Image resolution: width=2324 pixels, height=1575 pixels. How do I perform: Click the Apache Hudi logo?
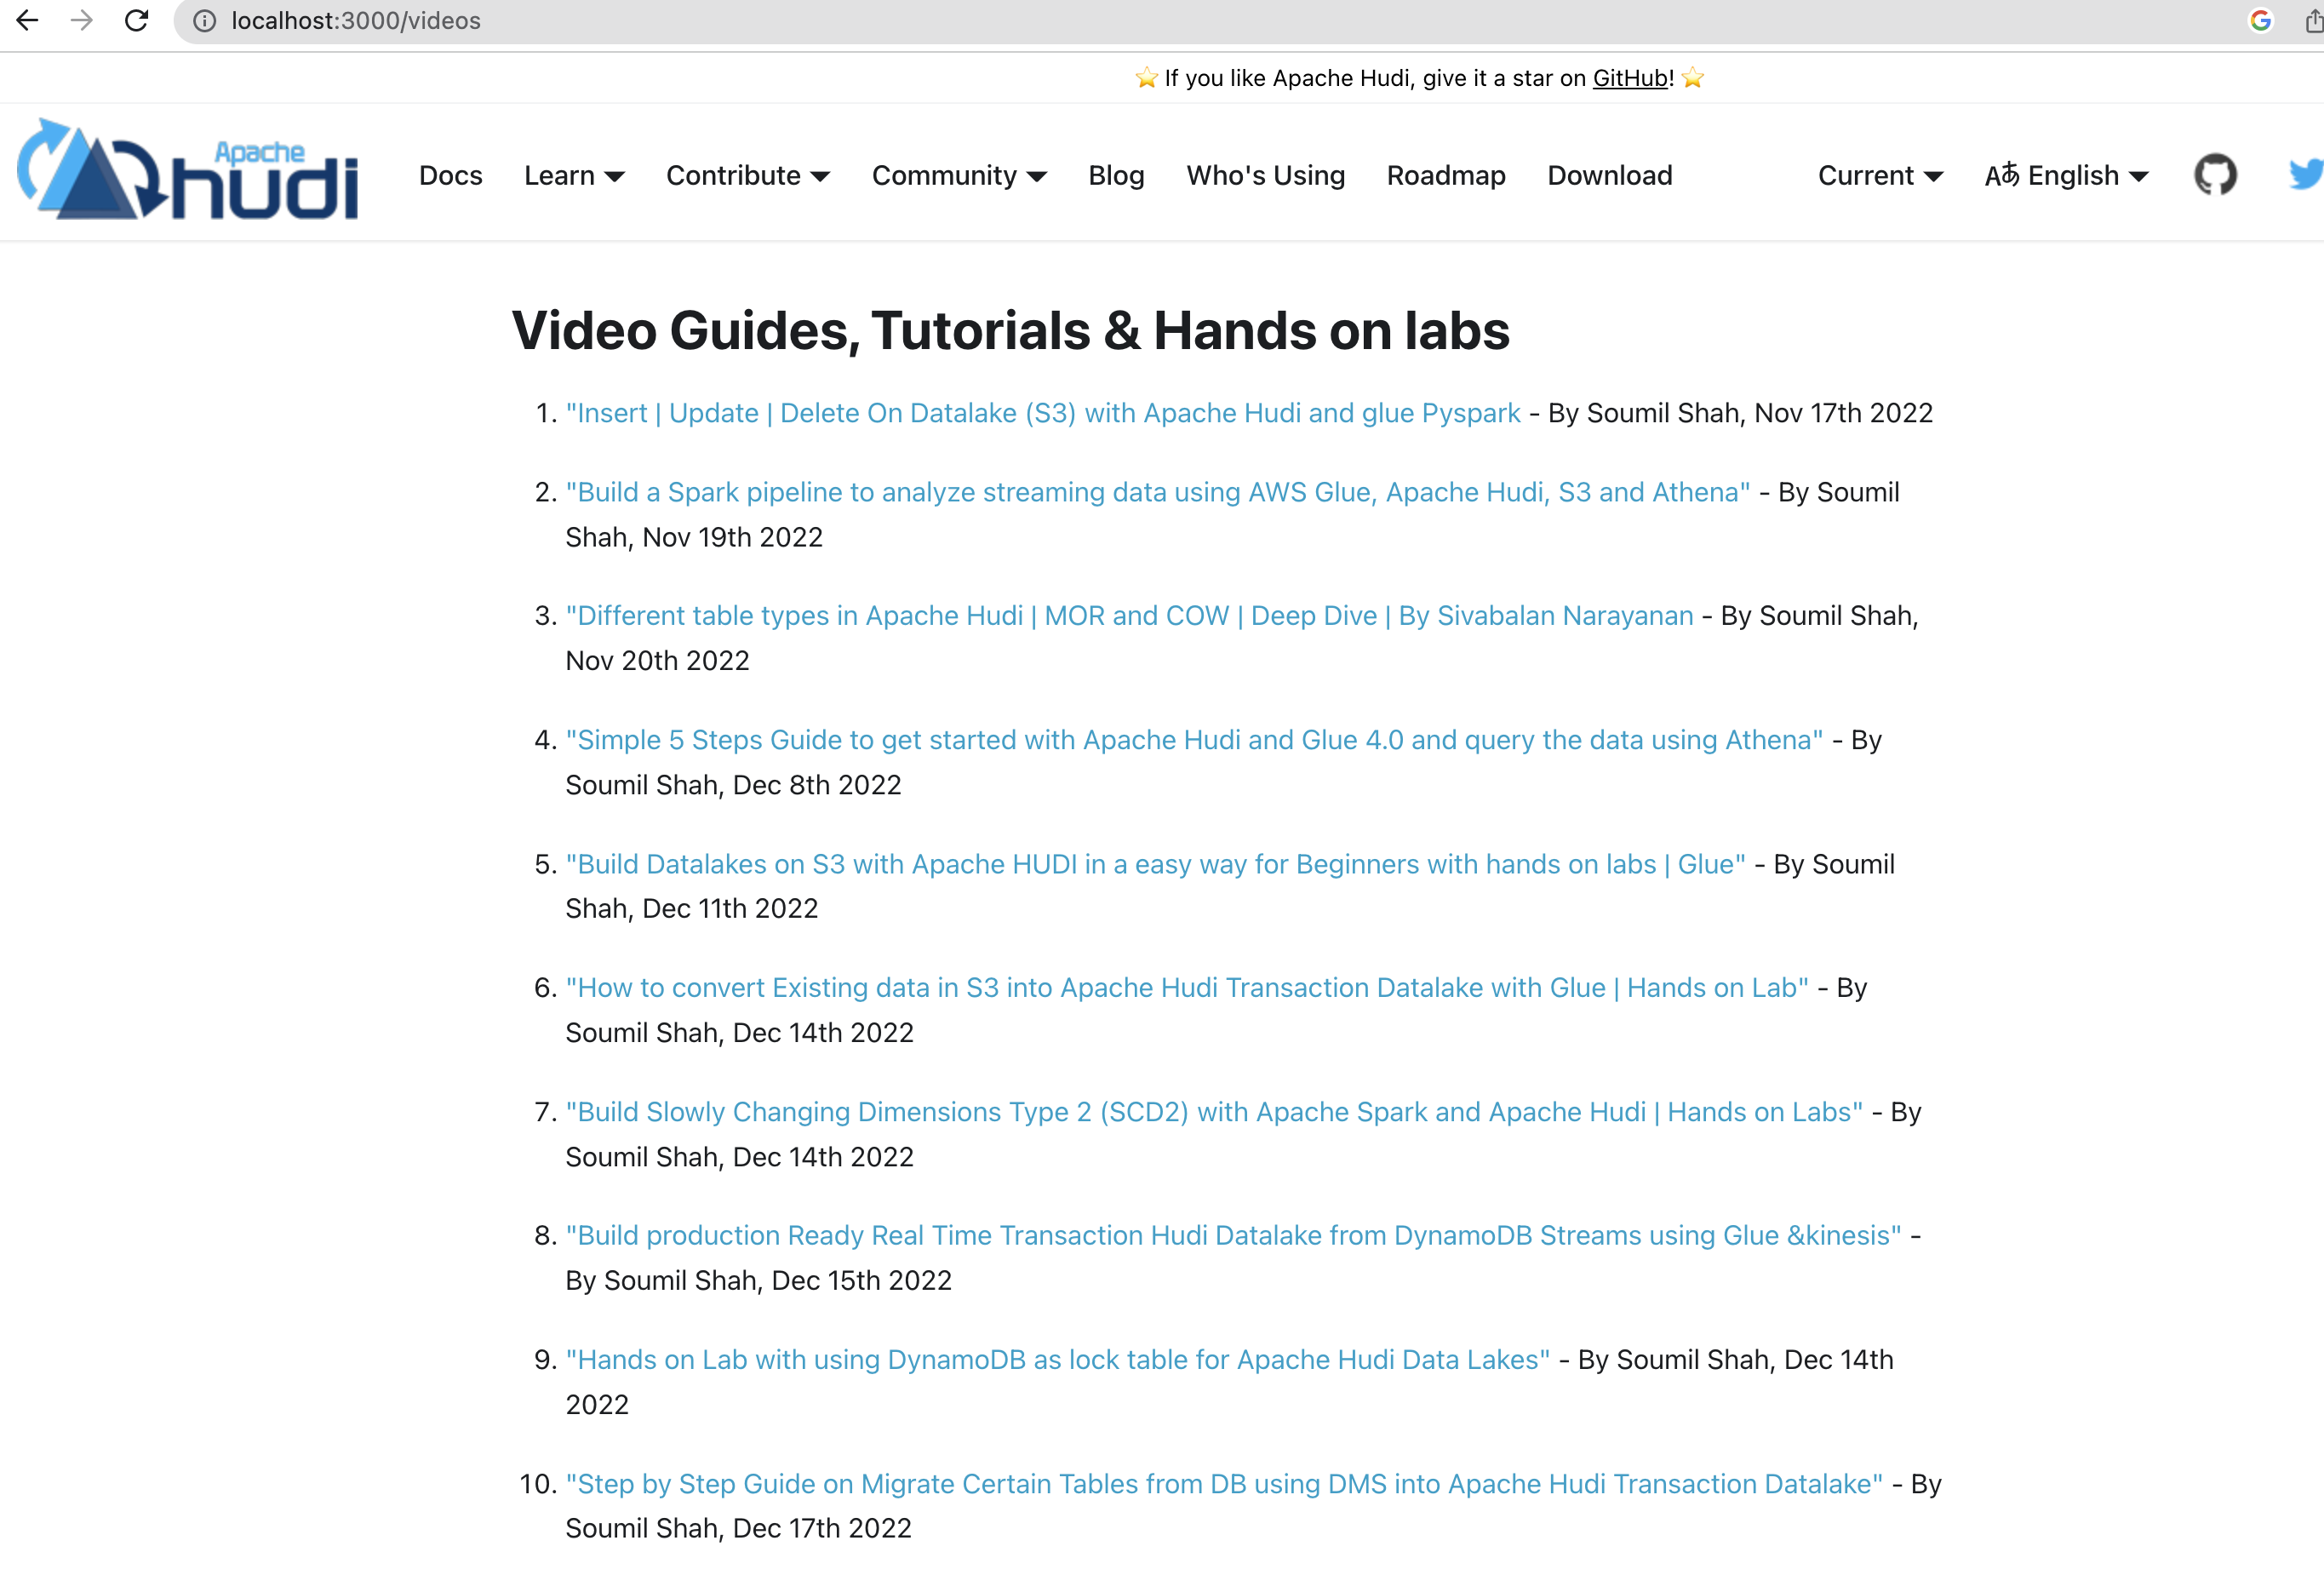[x=188, y=170]
